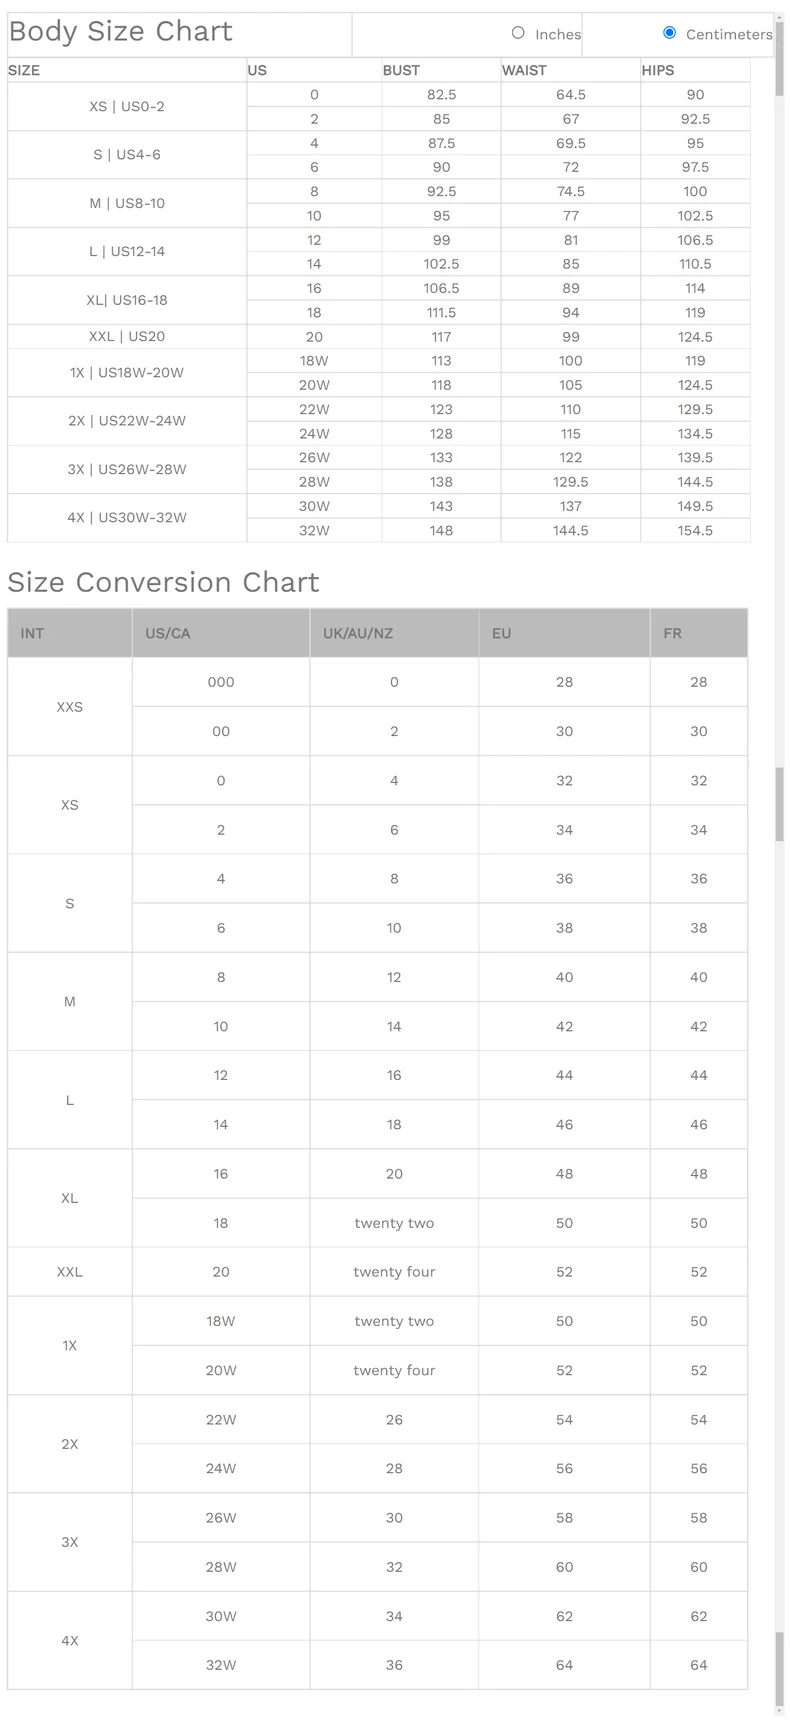Click the XXS row in INT column

[x=70, y=707]
